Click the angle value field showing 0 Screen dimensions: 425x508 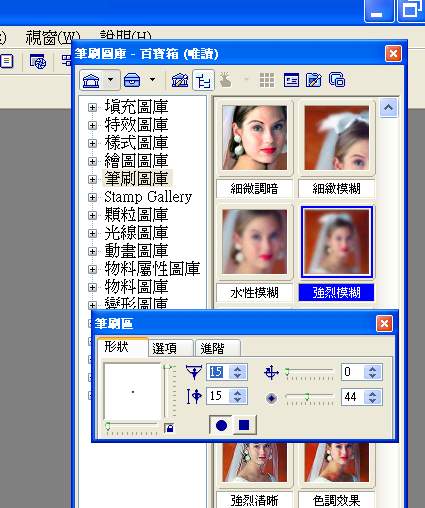[353, 372]
